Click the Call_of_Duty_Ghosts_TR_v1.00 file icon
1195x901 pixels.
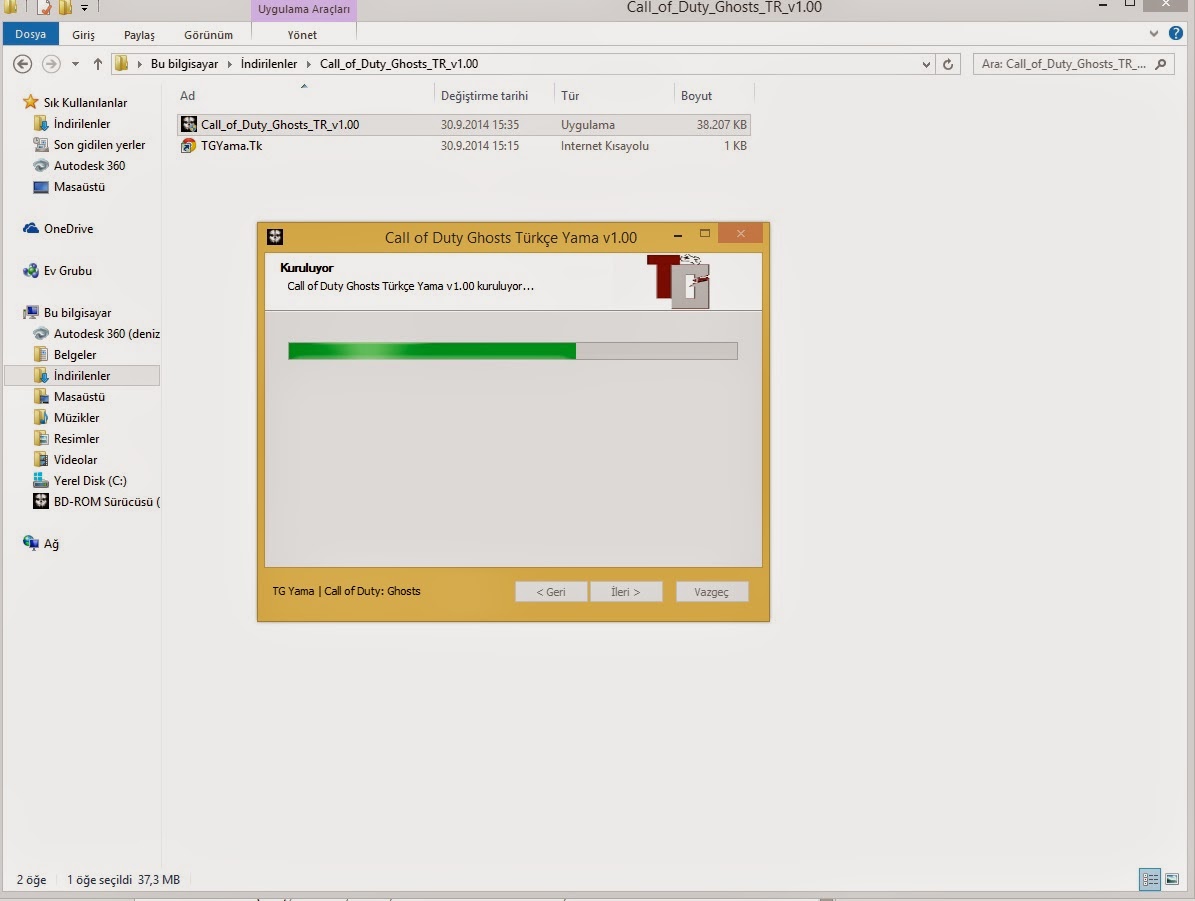pos(188,124)
